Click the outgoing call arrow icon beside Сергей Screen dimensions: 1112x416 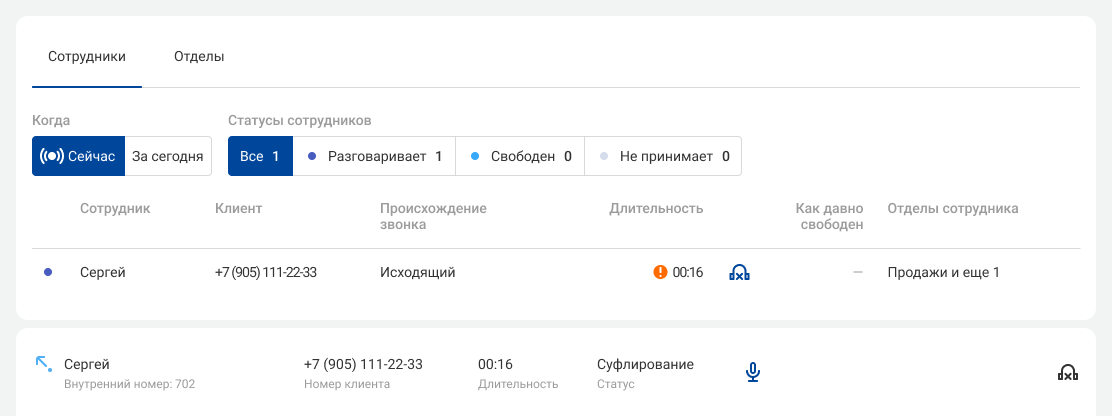click(x=44, y=364)
